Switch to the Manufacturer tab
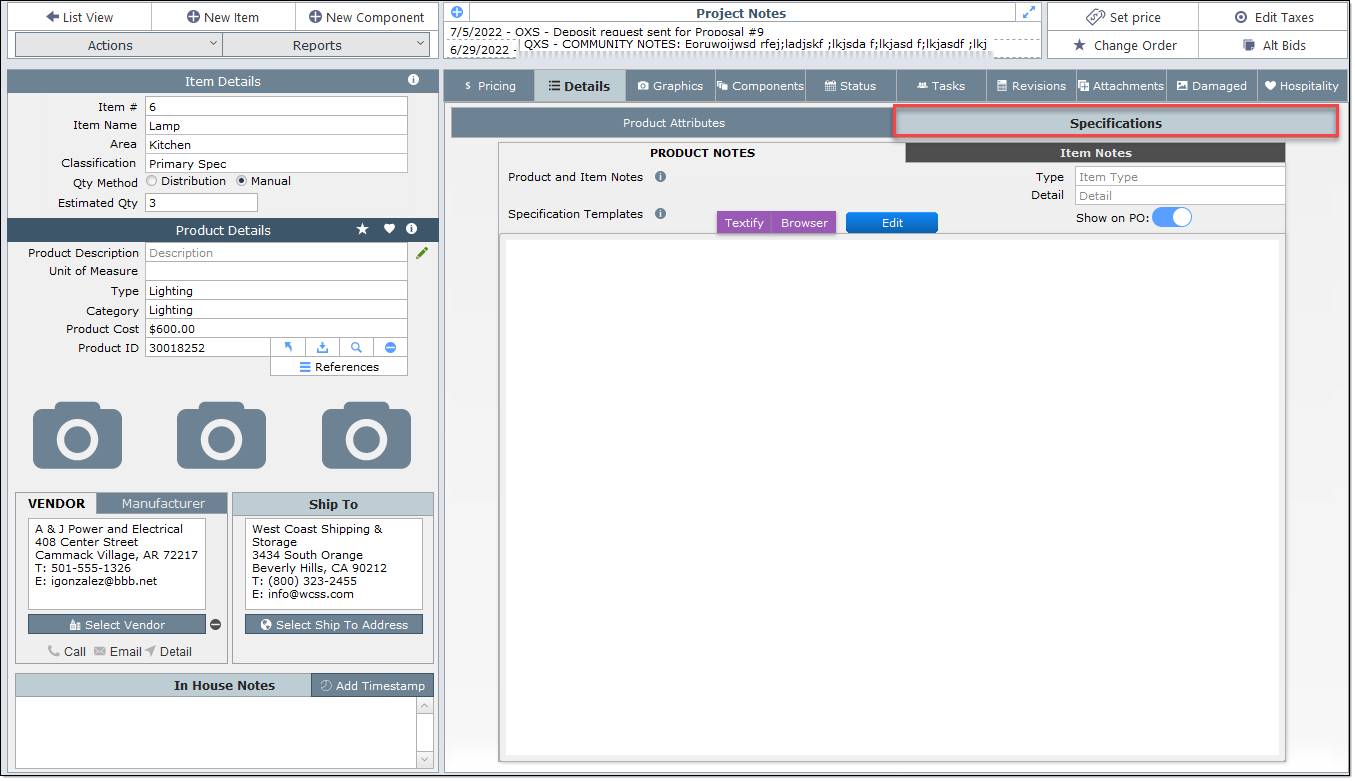 [163, 503]
